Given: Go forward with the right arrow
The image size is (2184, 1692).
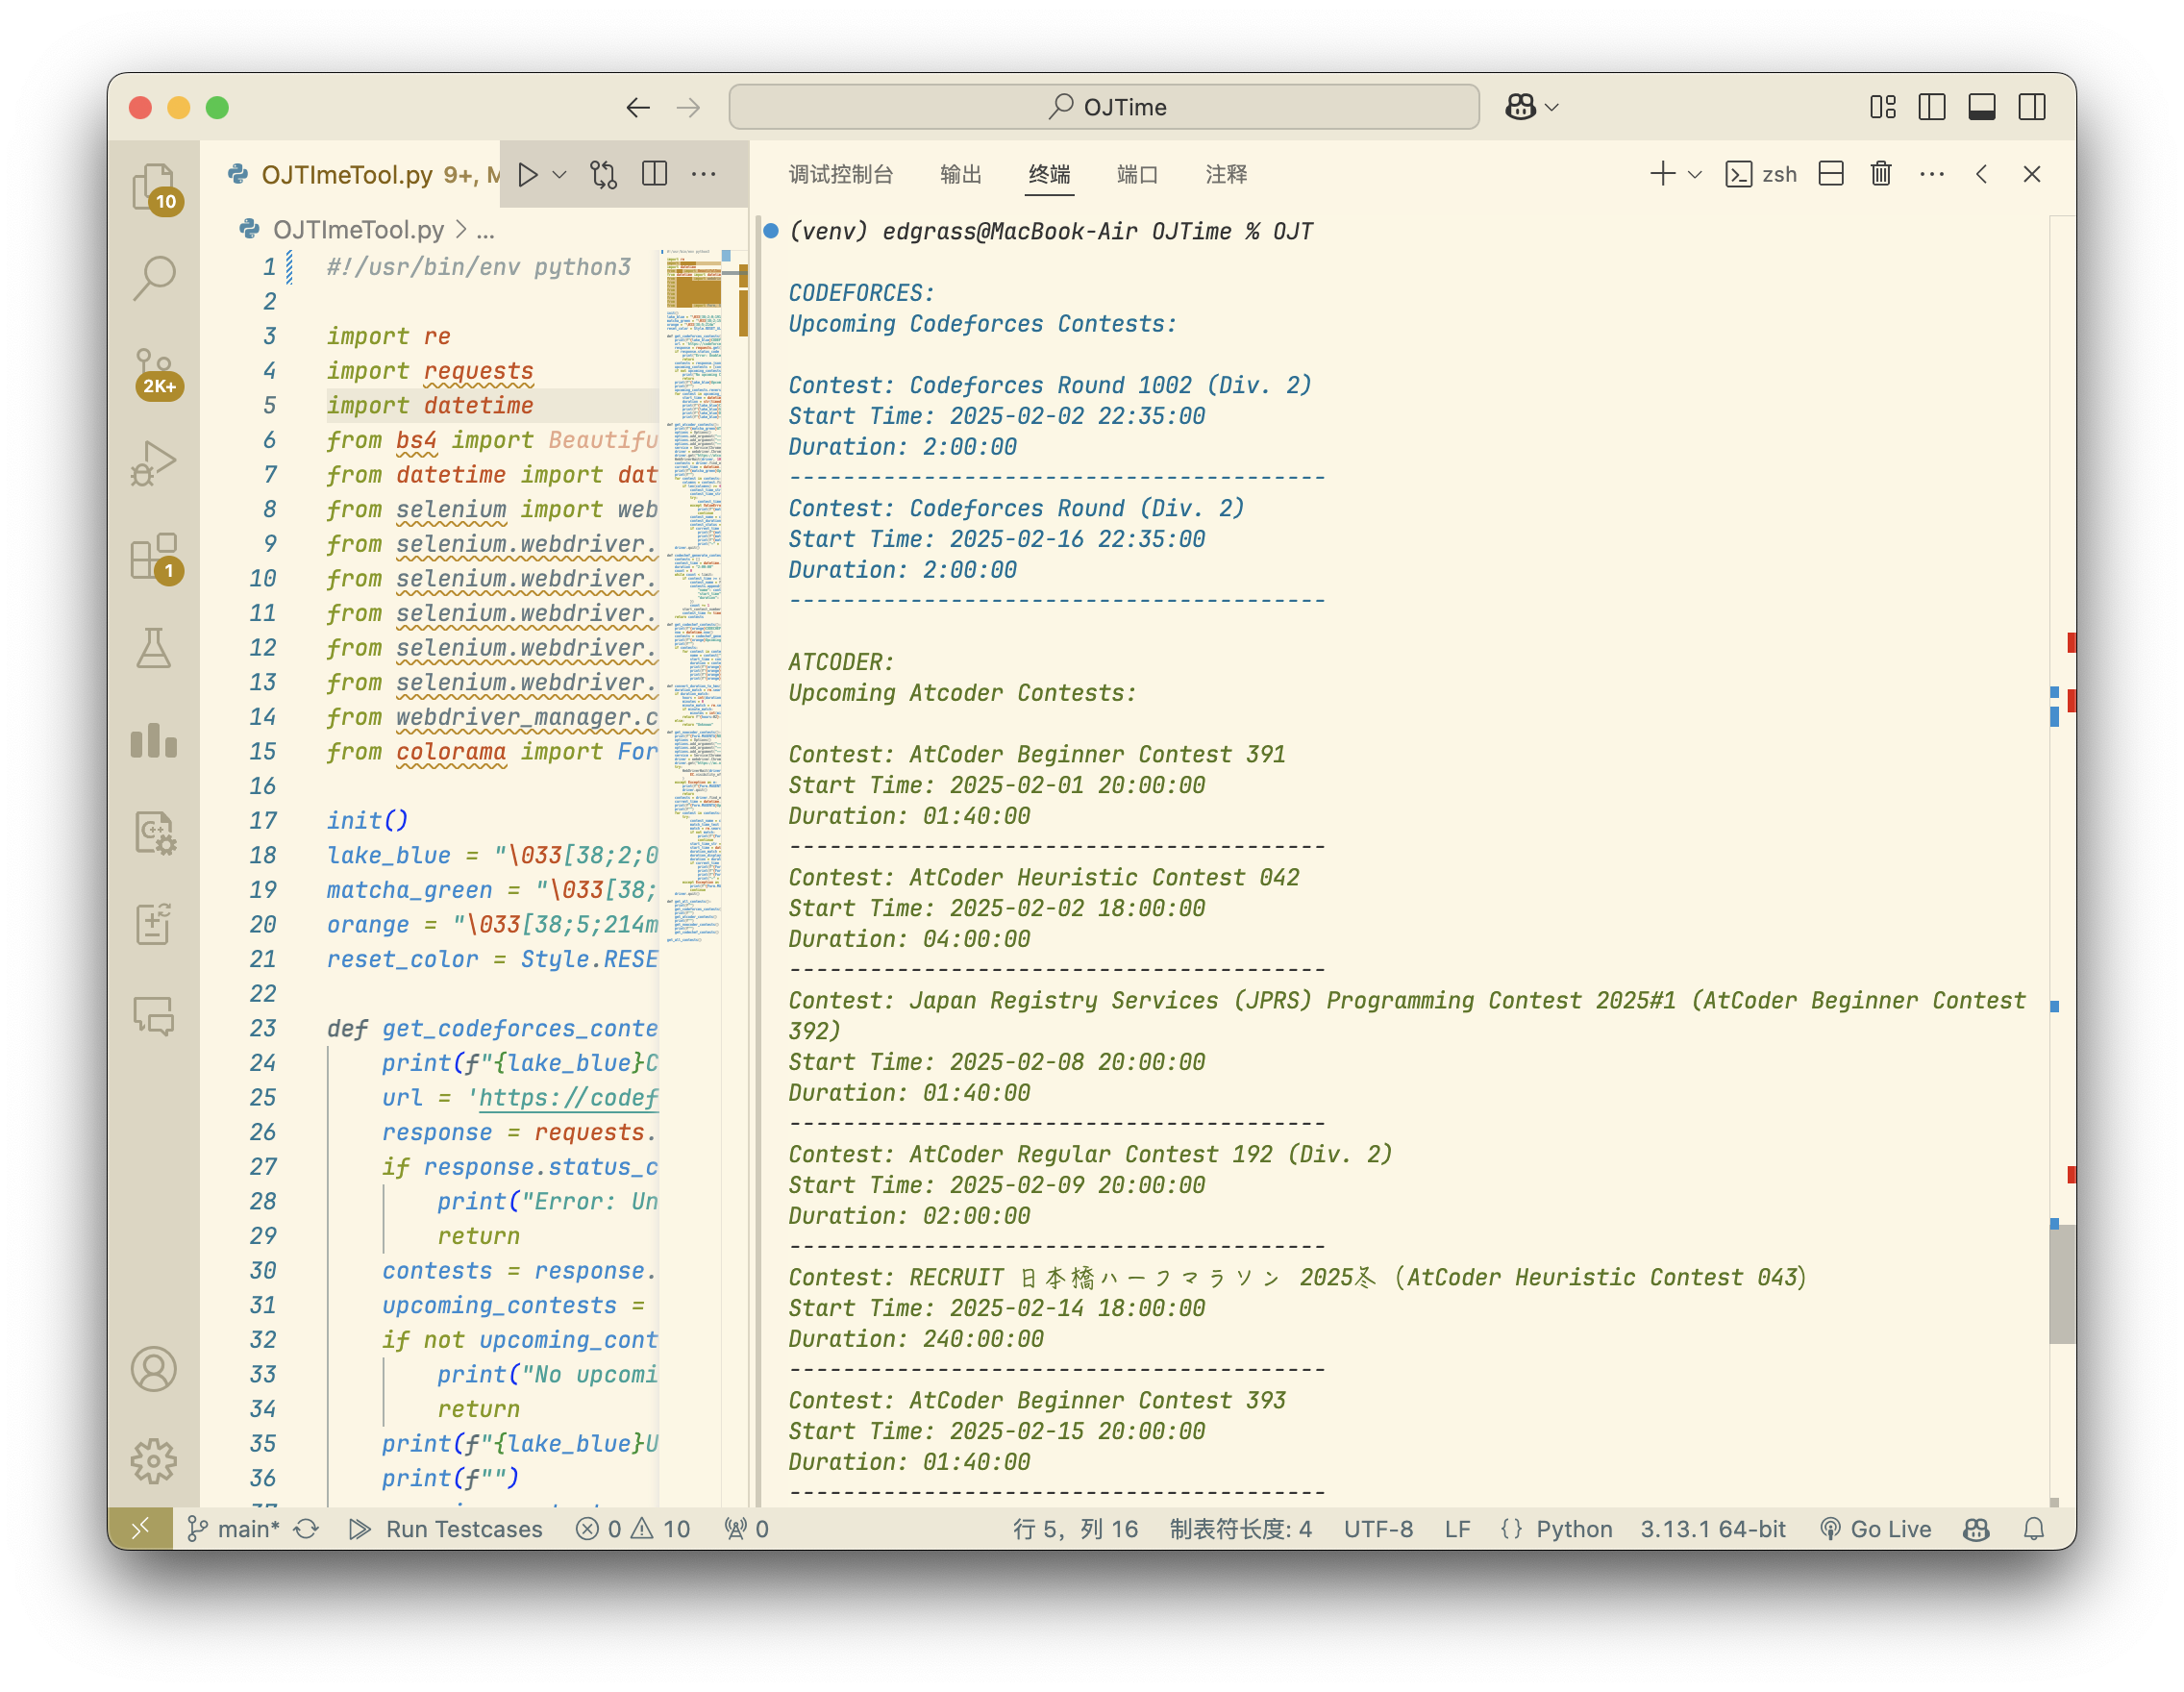Looking at the screenshot, I should pyautogui.click(x=688, y=107).
